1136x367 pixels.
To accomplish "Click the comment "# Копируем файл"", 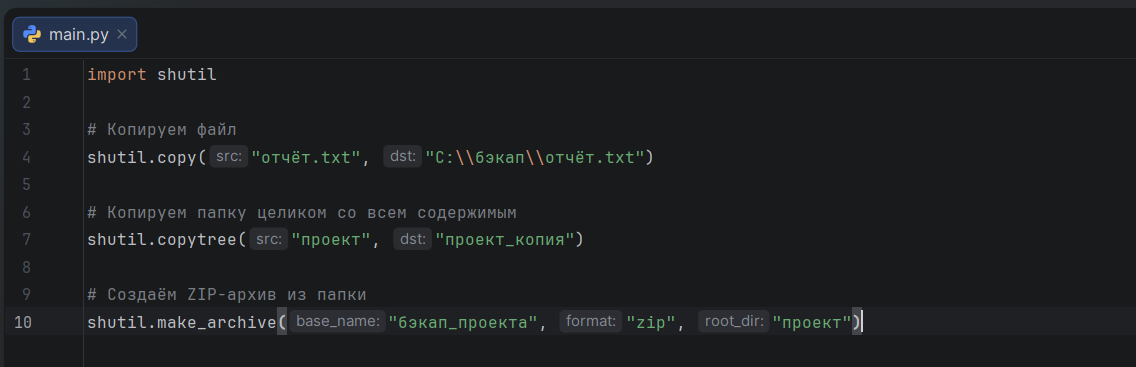I will click(x=162, y=130).
